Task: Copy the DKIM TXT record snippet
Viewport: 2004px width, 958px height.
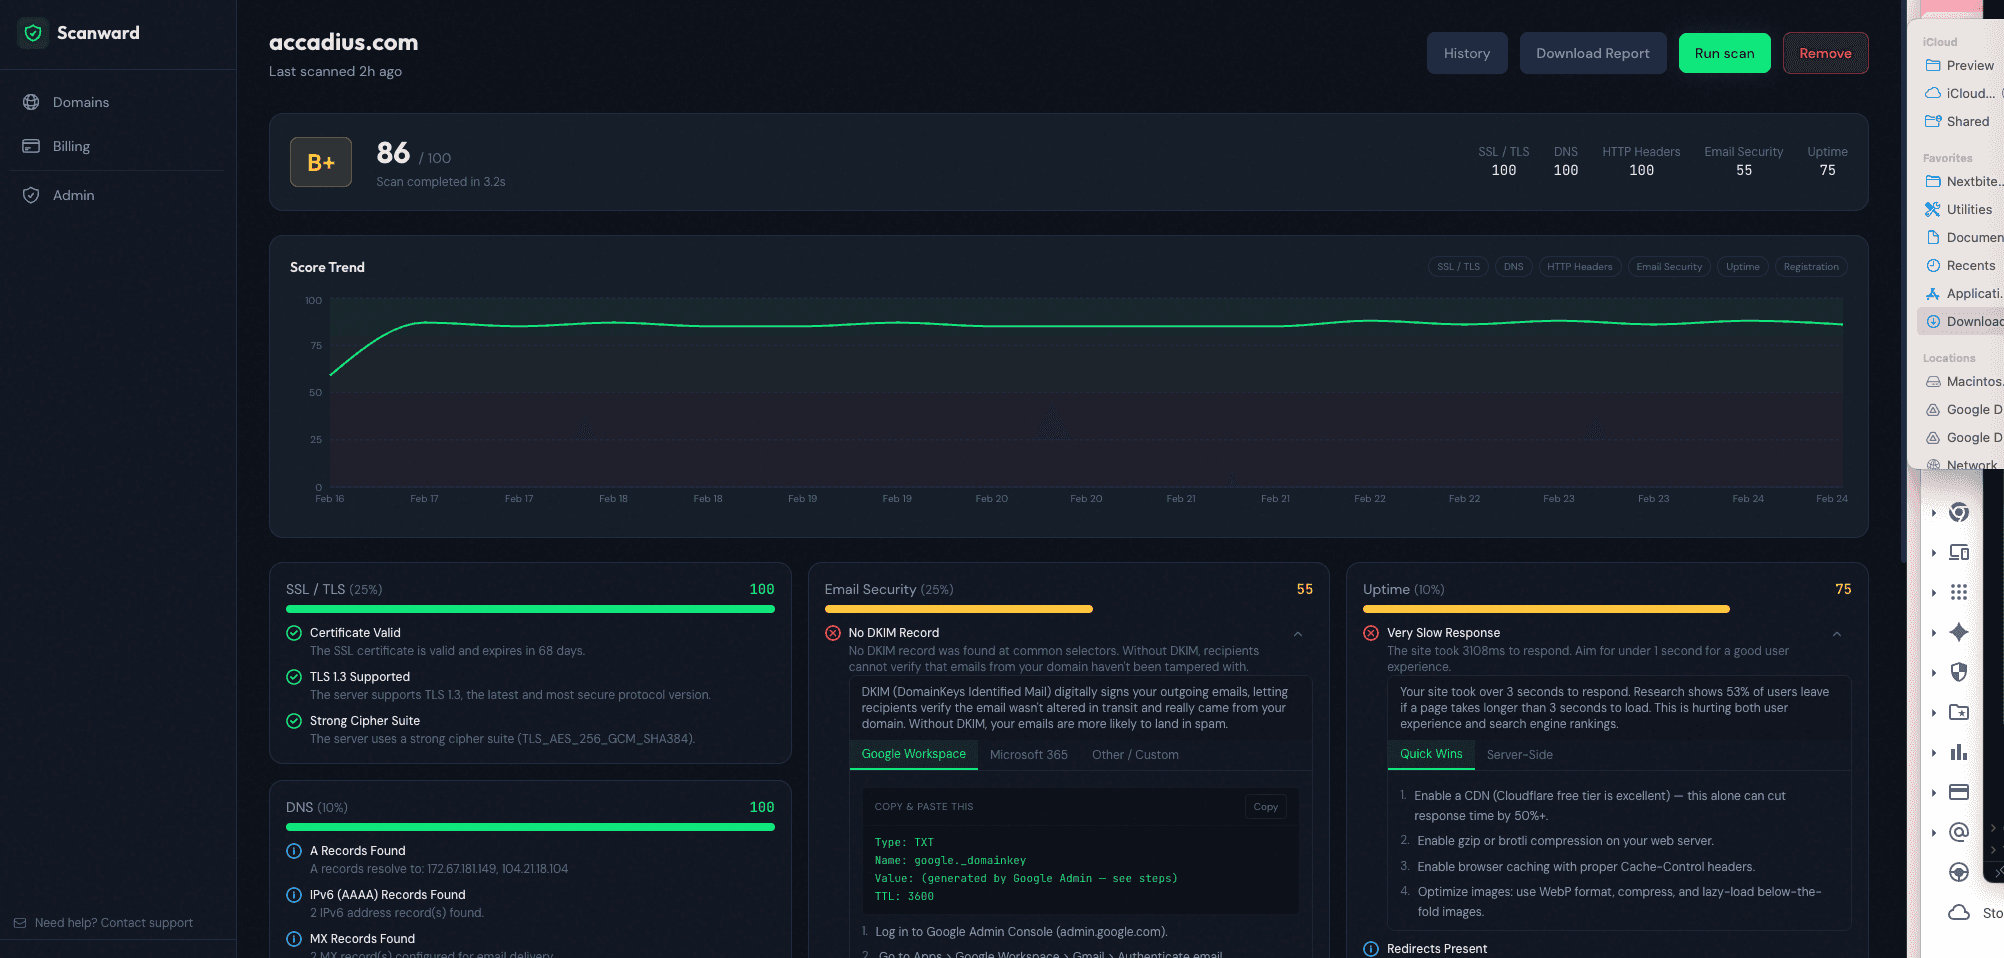Action: click(1265, 806)
